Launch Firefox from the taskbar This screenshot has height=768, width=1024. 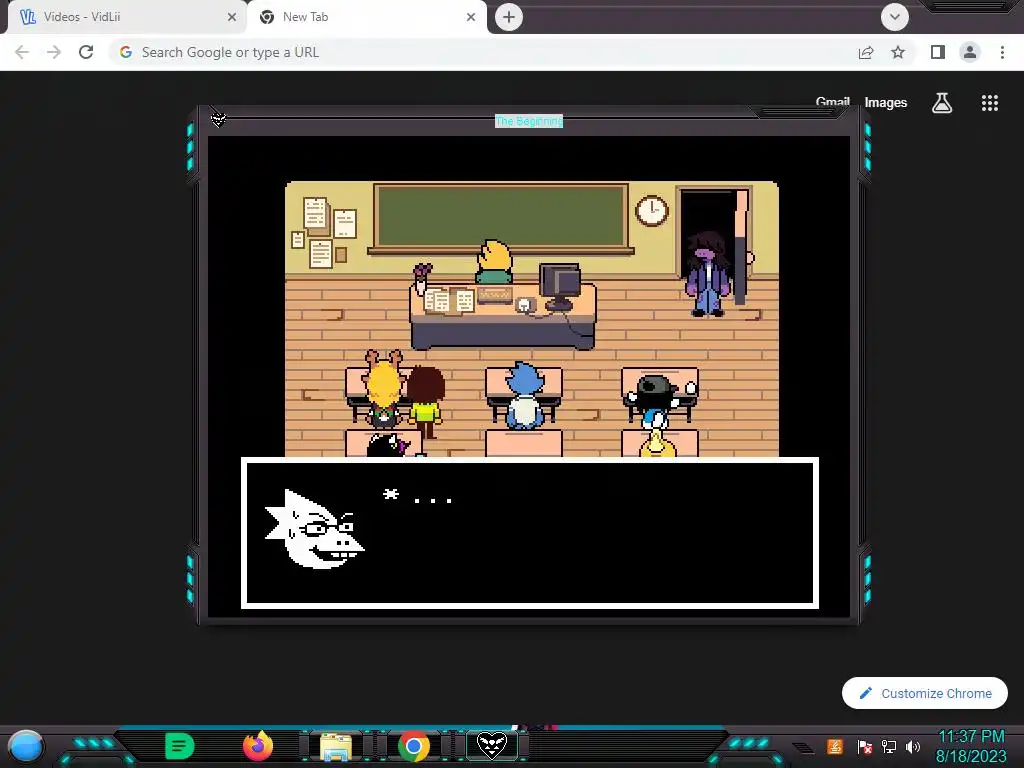pyautogui.click(x=258, y=746)
